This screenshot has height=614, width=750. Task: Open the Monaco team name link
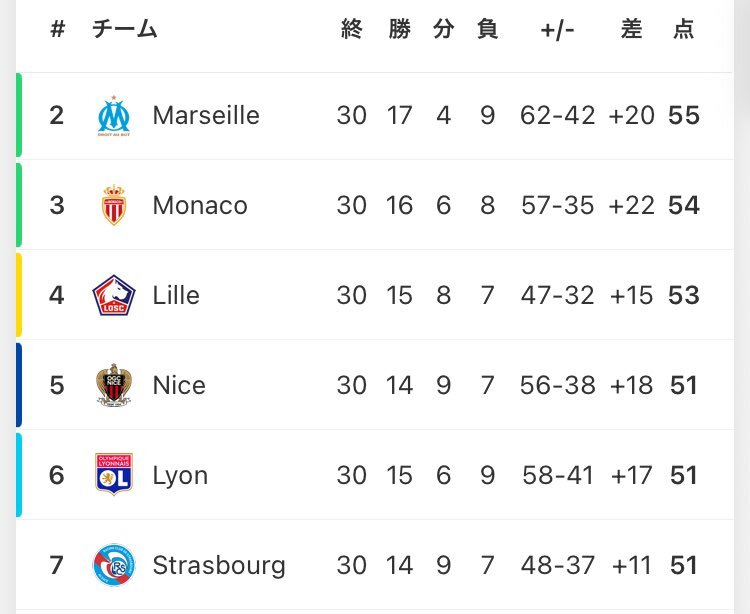point(200,205)
